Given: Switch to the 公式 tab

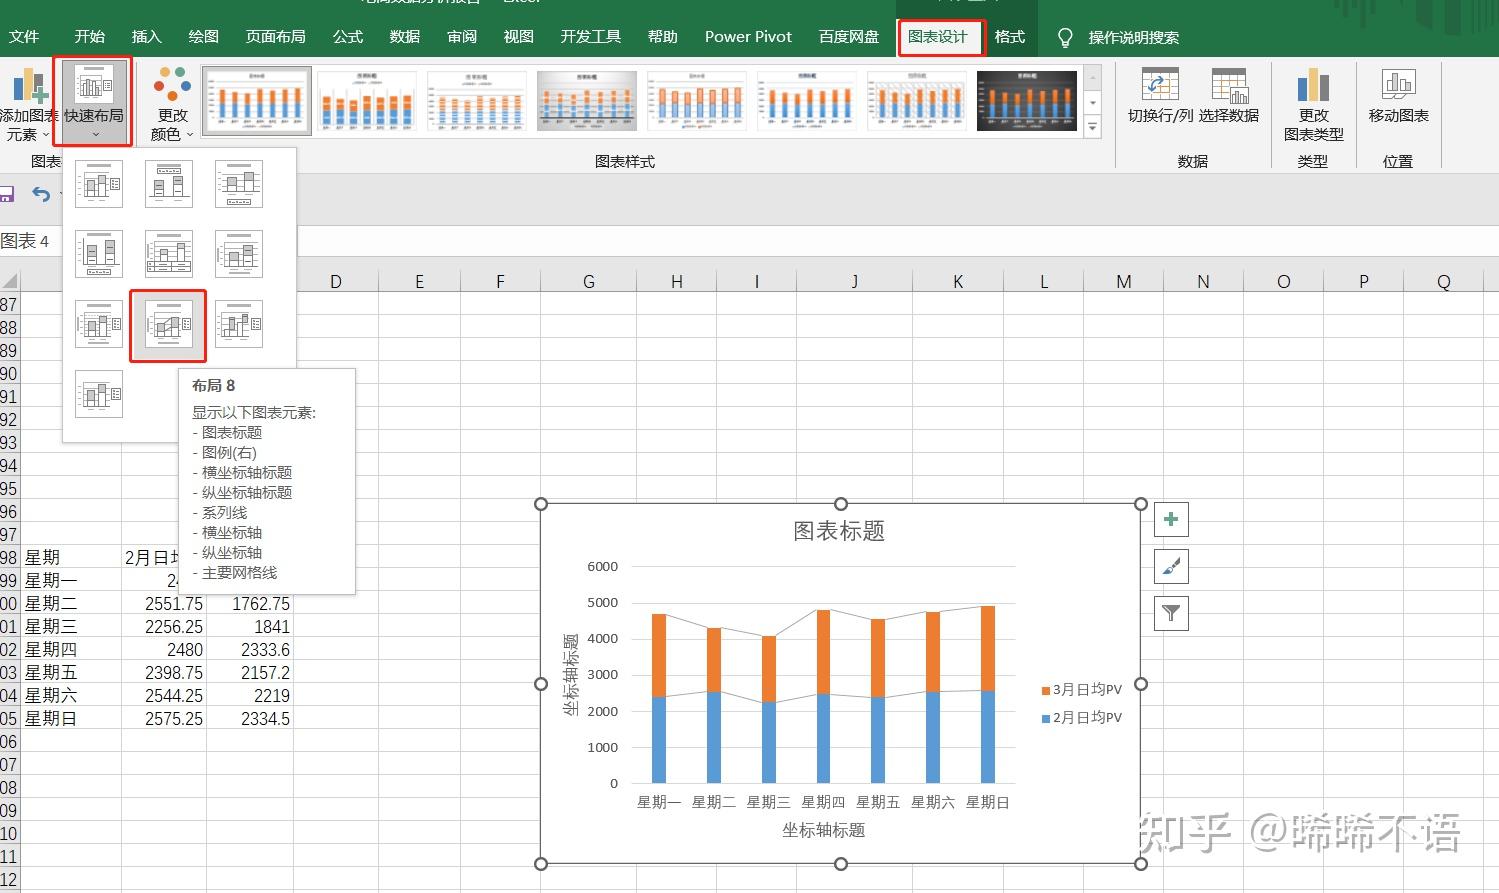Looking at the screenshot, I should point(348,37).
